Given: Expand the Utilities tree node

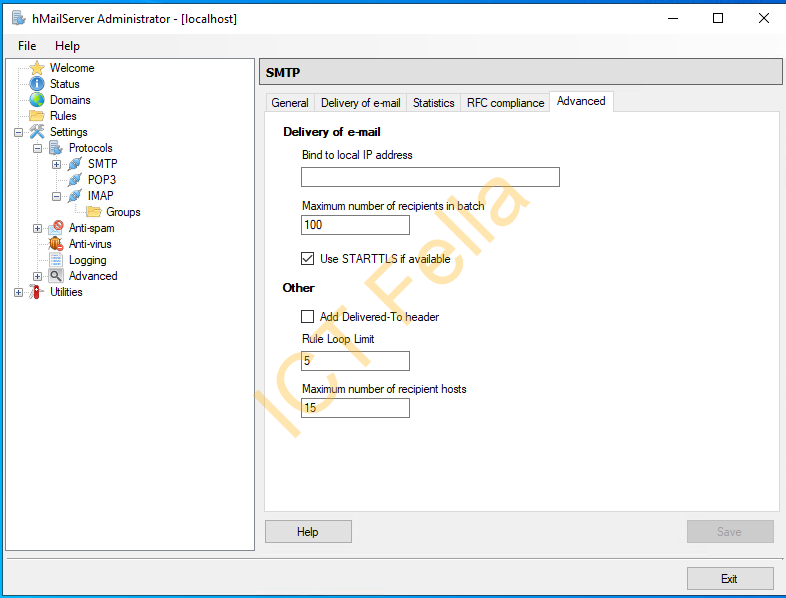Looking at the screenshot, I should click(x=19, y=293).
